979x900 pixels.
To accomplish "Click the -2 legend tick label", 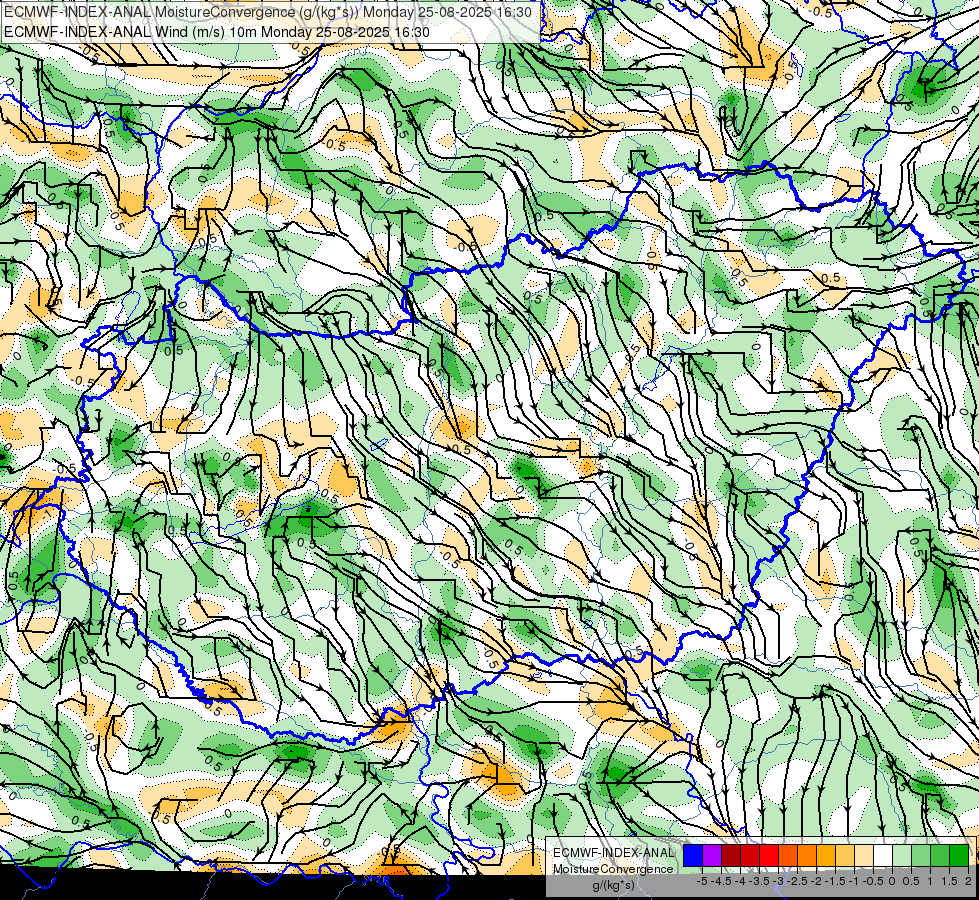I will pos(817,881).
